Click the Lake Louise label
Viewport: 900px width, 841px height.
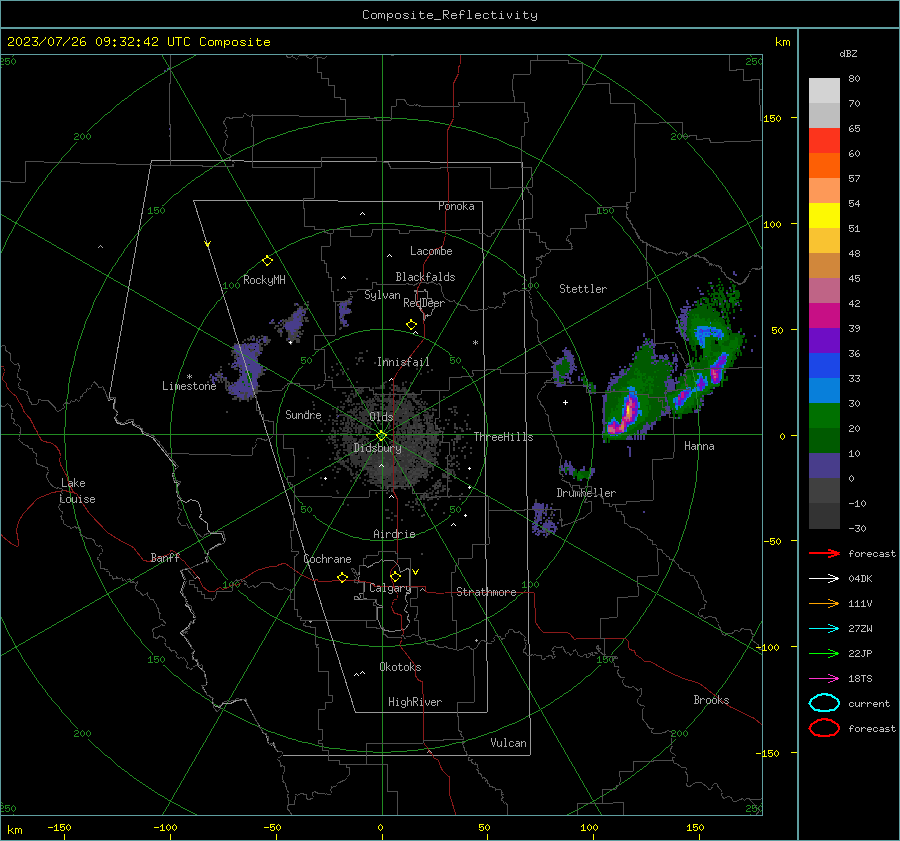point(77,491)
